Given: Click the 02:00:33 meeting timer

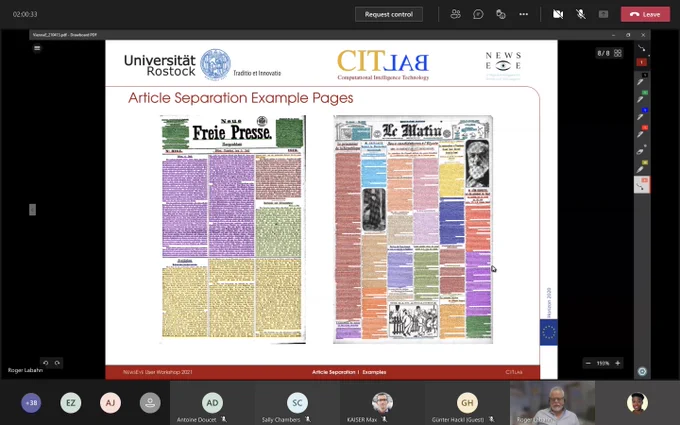Looking at the screenshot, I should click(x=25, y=14).
